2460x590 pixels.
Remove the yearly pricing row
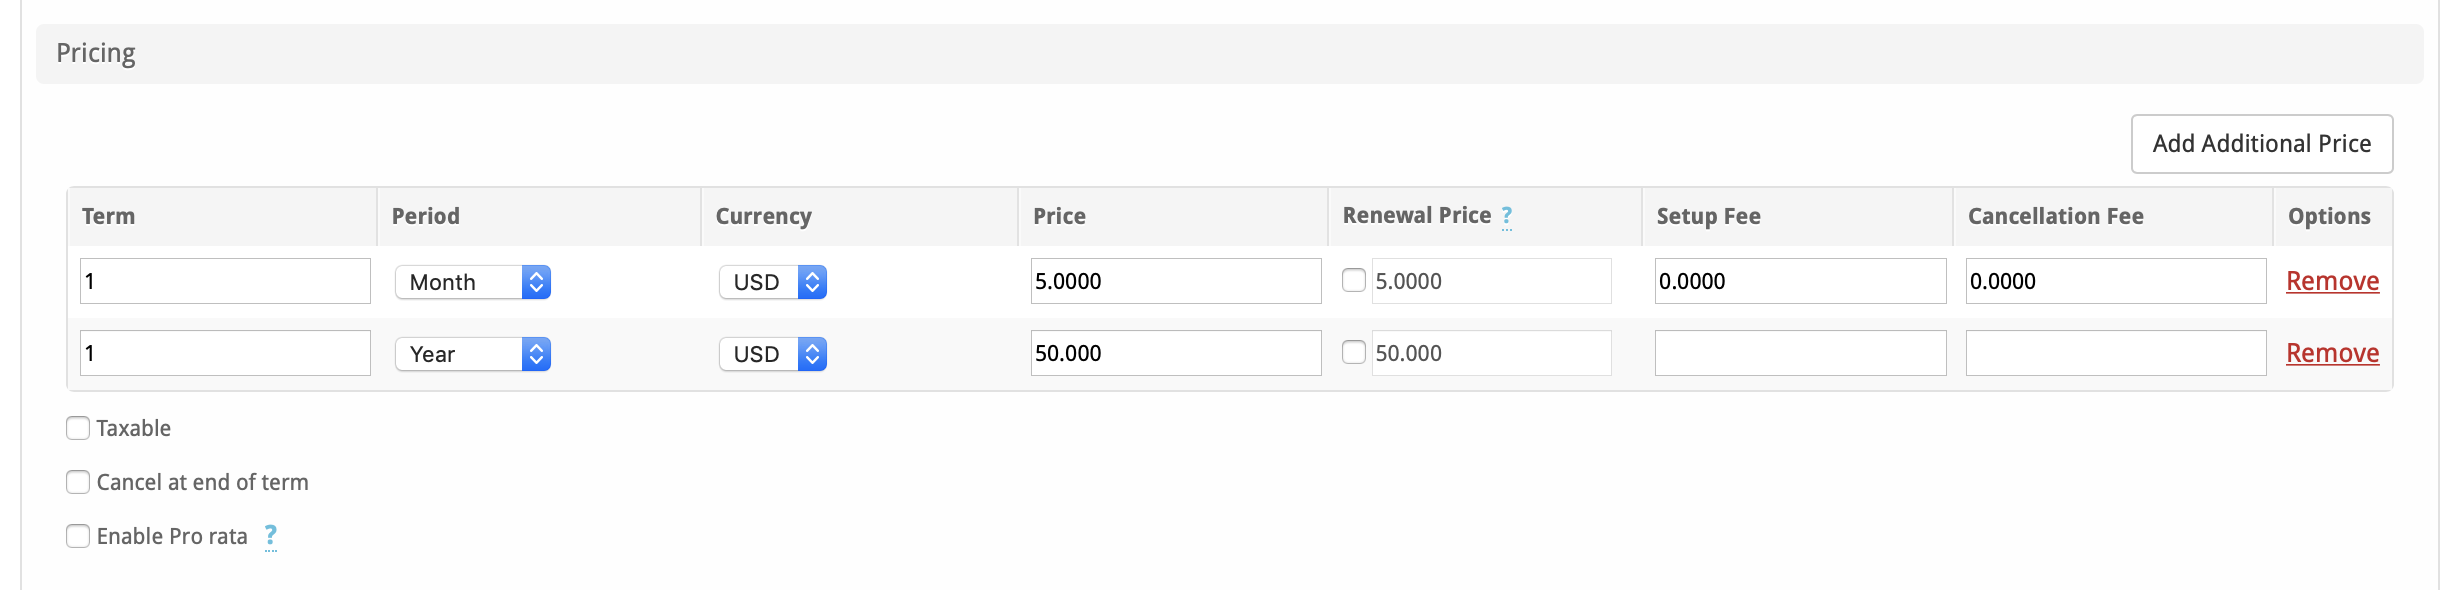coord(2332,353)
